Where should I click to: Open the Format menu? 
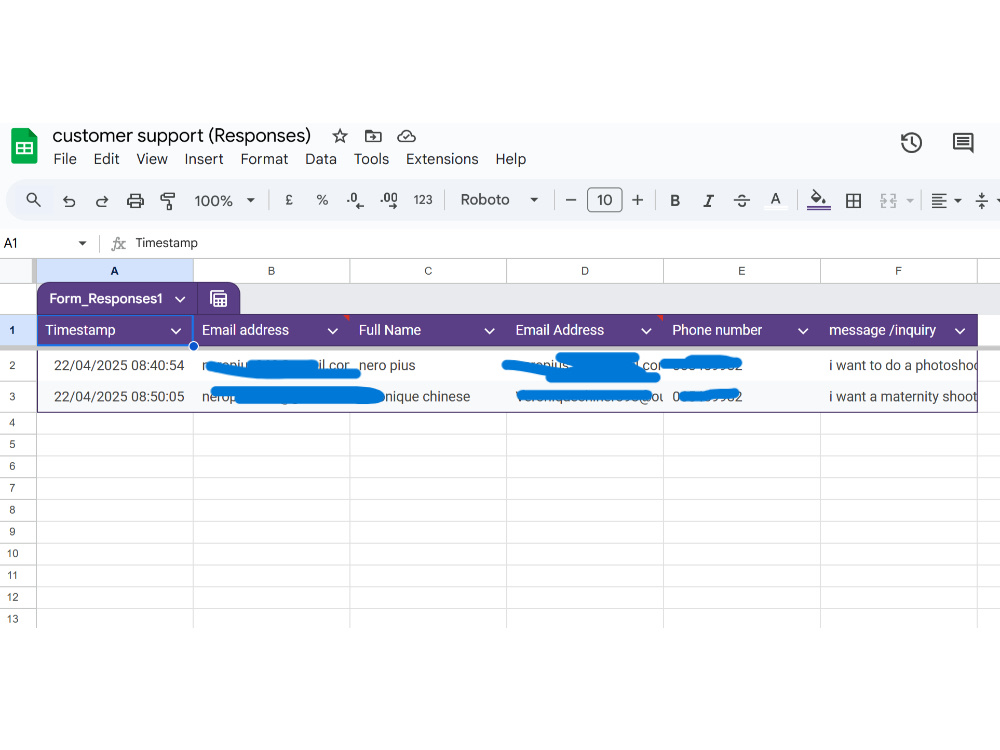click(x=264, y=159)
